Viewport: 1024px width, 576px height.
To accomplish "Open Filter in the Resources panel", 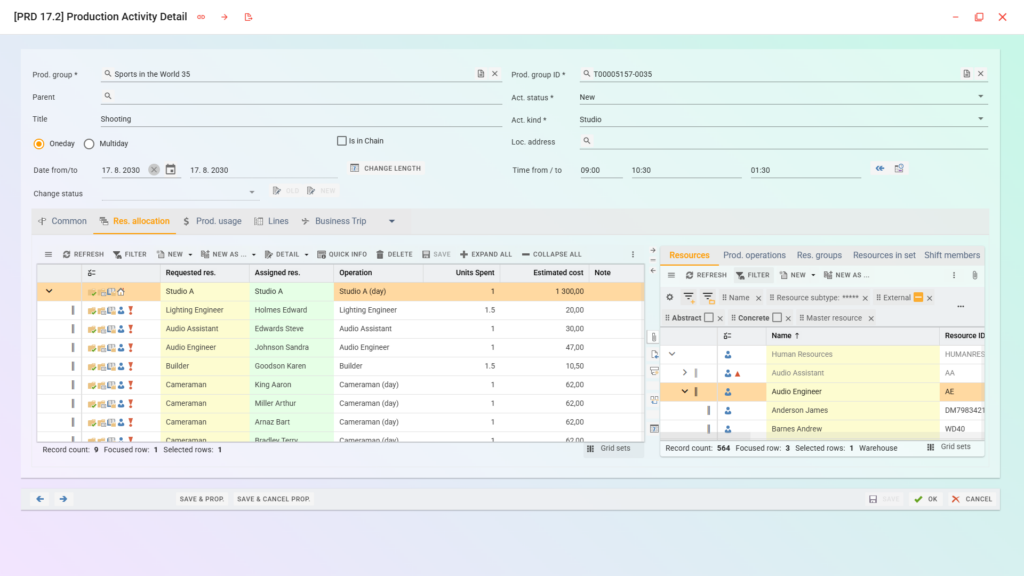I will pyautogui.click(x=752, y=275).
